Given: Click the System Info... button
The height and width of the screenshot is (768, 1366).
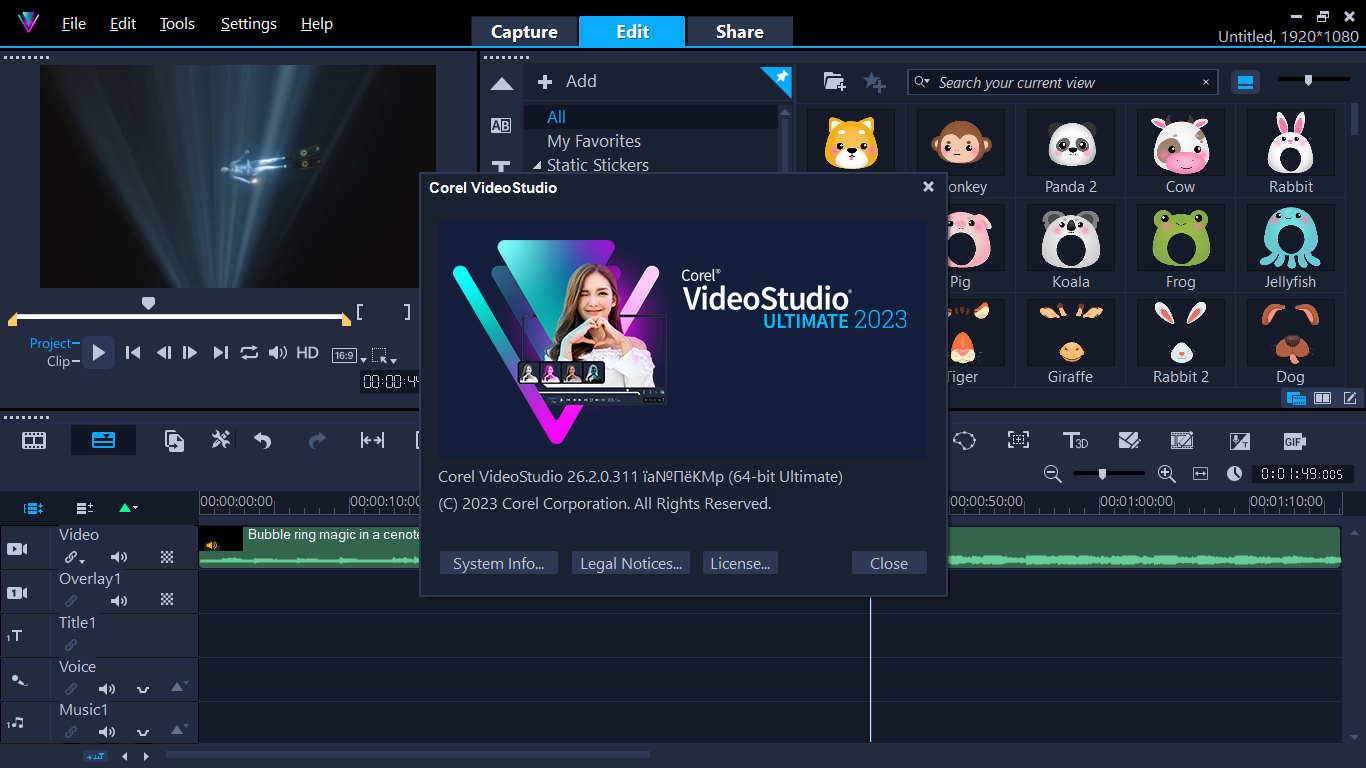Looking at the screenshot, I should (x=498, y=563).
